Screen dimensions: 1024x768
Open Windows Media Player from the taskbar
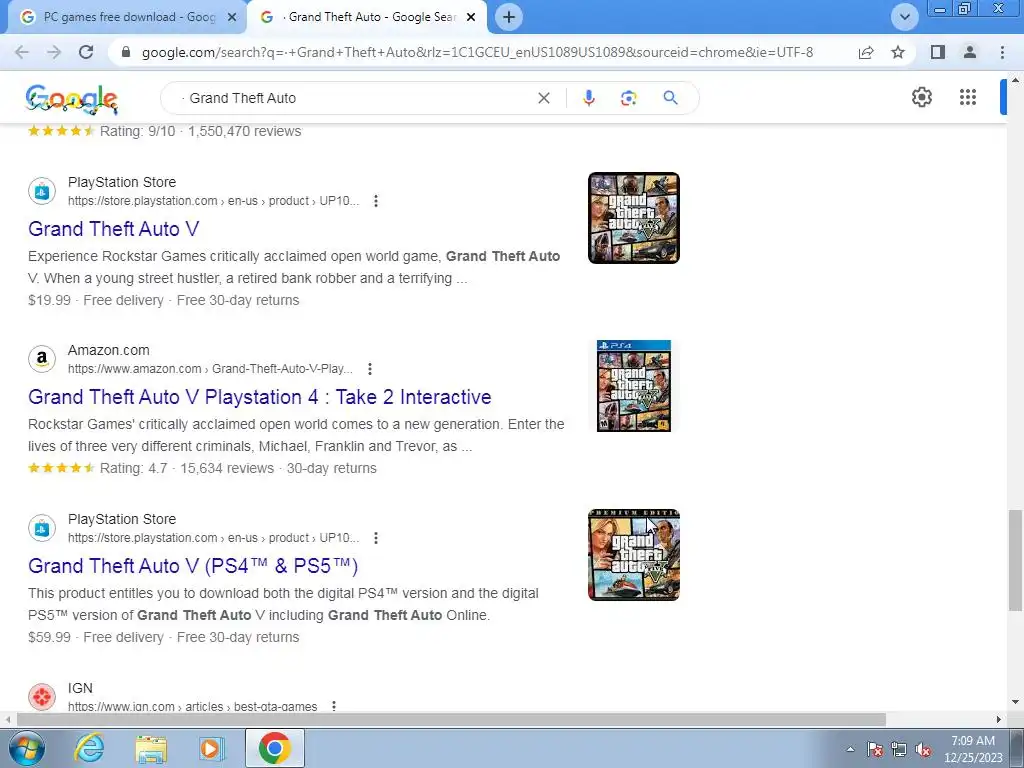click(x=211, y=748)
